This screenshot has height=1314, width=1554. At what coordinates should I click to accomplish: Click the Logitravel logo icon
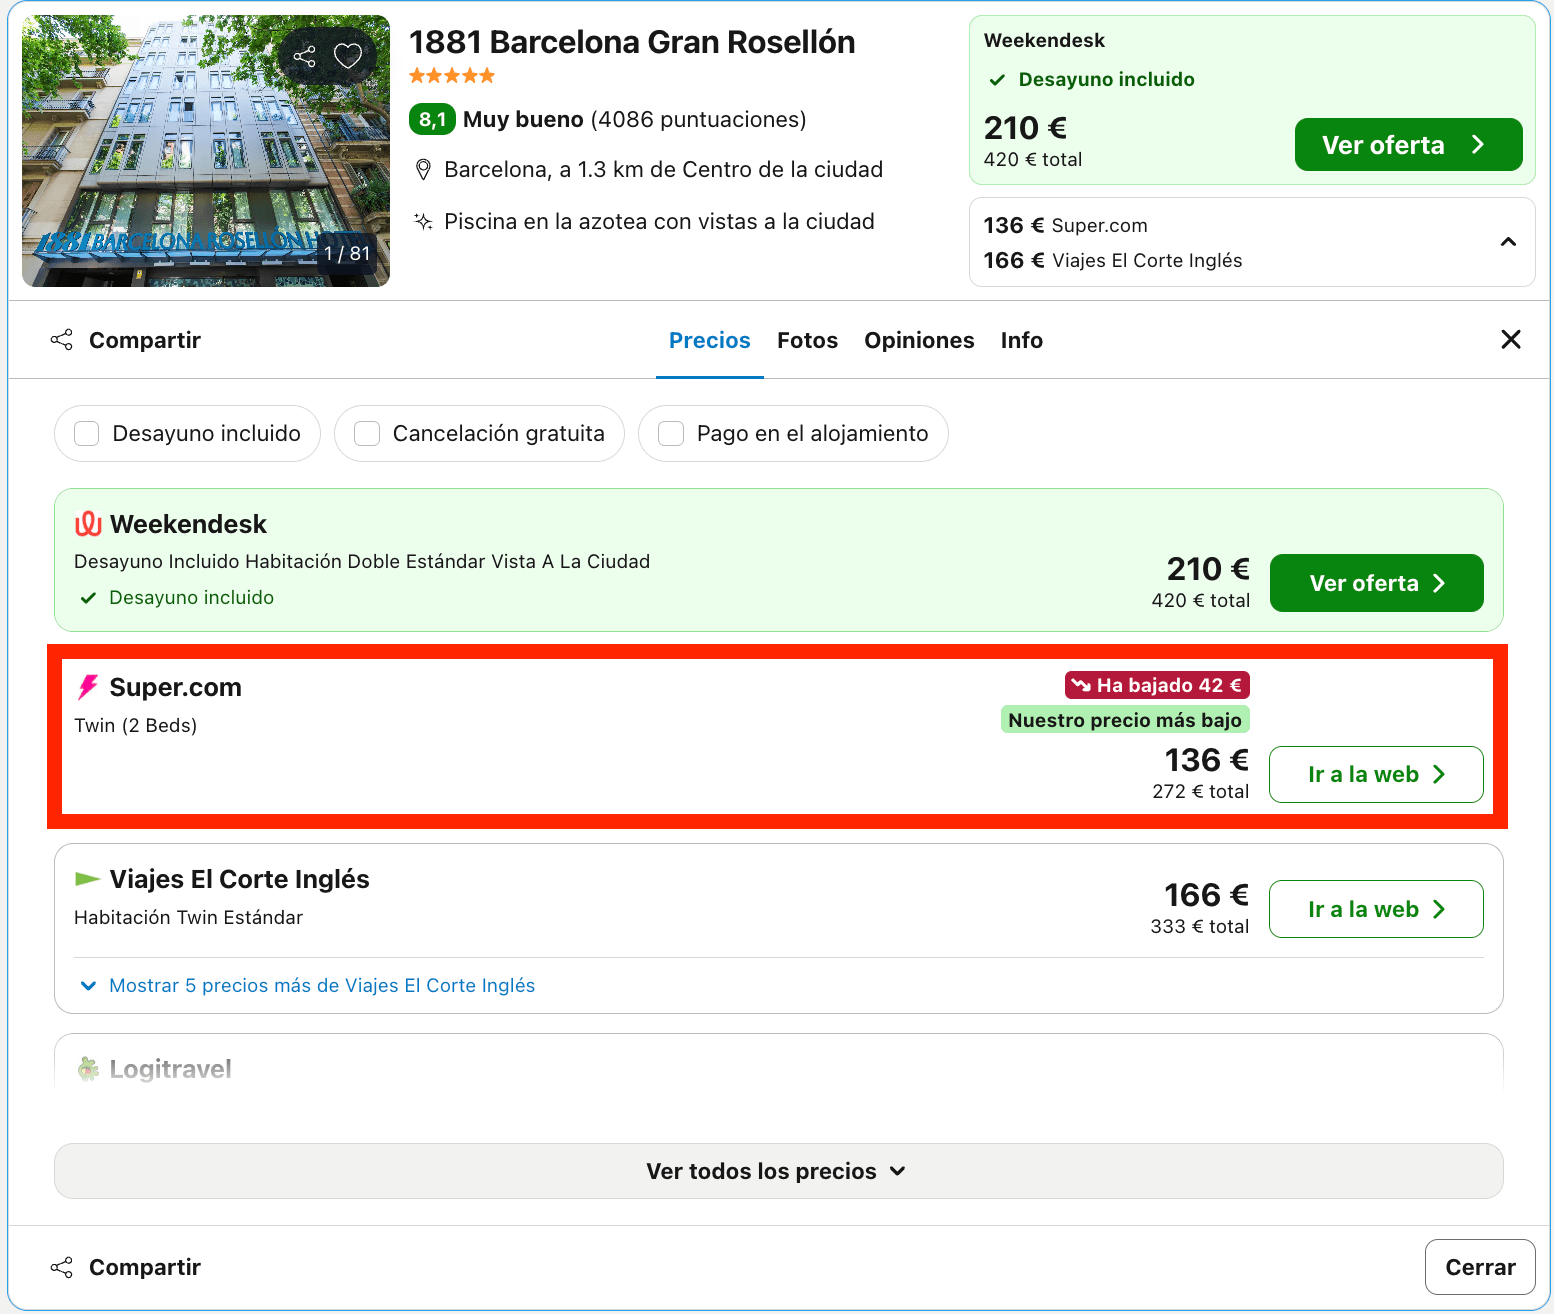[x=88, y=1069]
